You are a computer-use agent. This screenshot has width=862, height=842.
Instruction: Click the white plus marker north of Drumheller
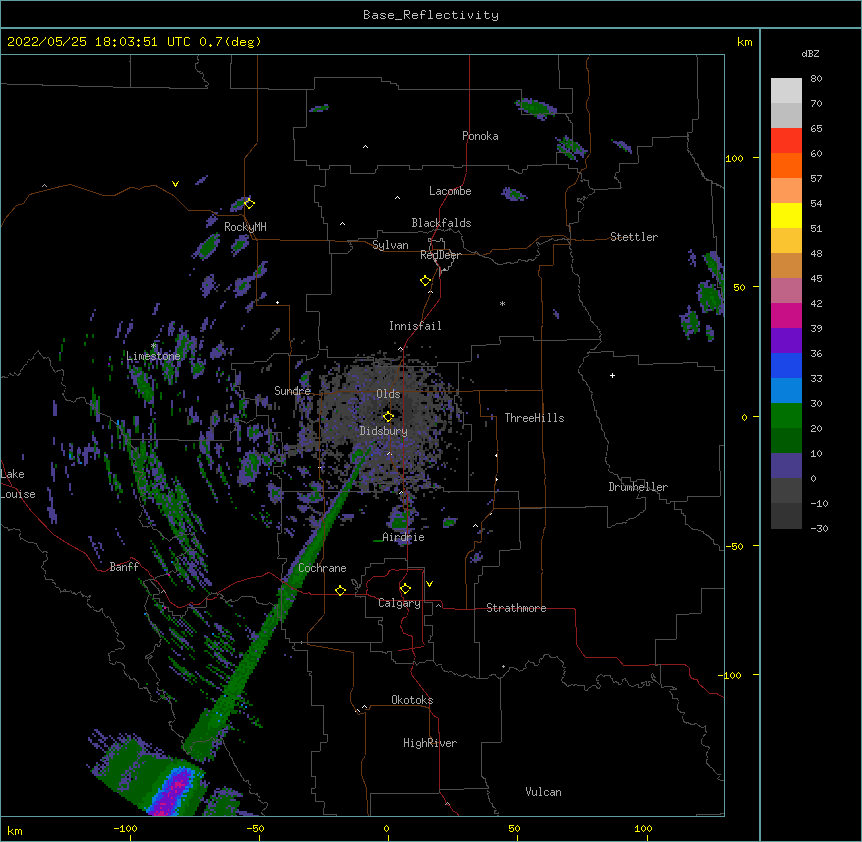click(612, 375)
